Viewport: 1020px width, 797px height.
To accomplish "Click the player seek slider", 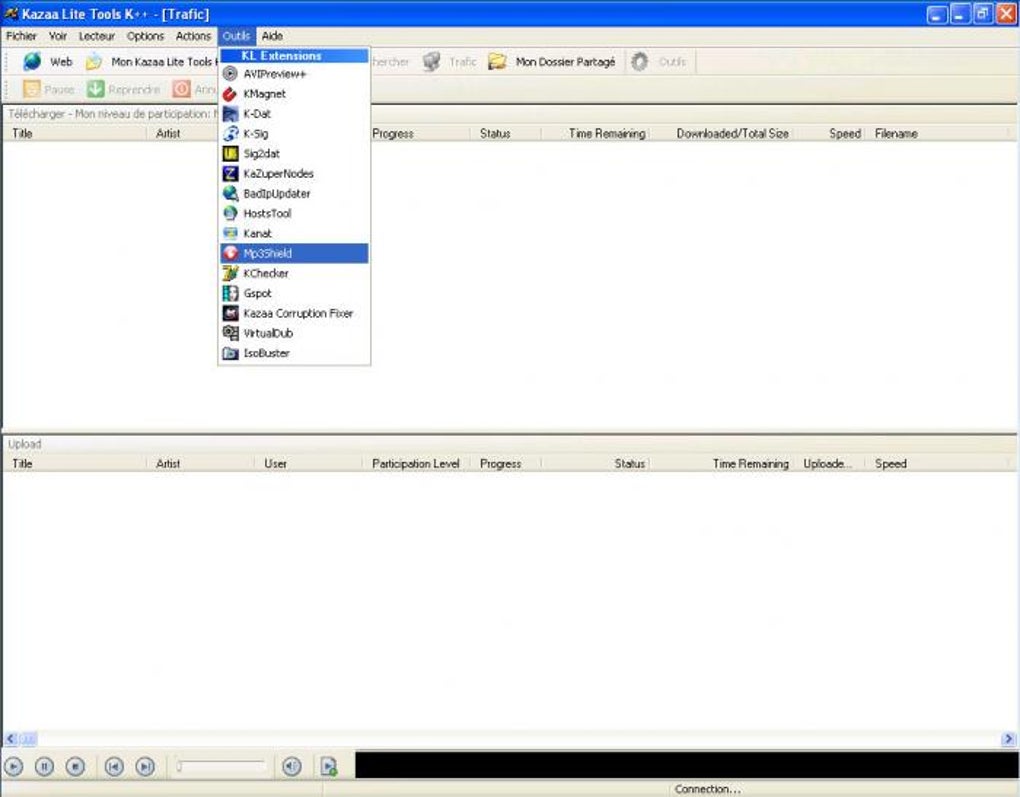I will 221,766.
